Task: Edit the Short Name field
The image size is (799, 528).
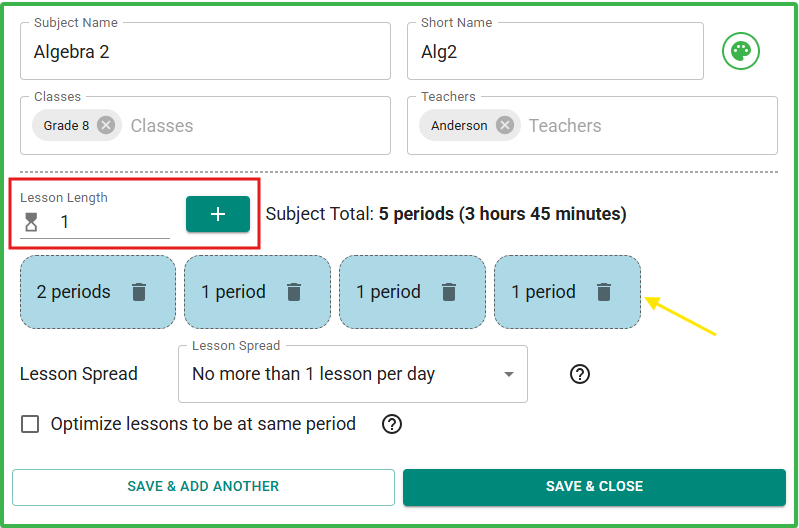Action: [x=555, y=52]
